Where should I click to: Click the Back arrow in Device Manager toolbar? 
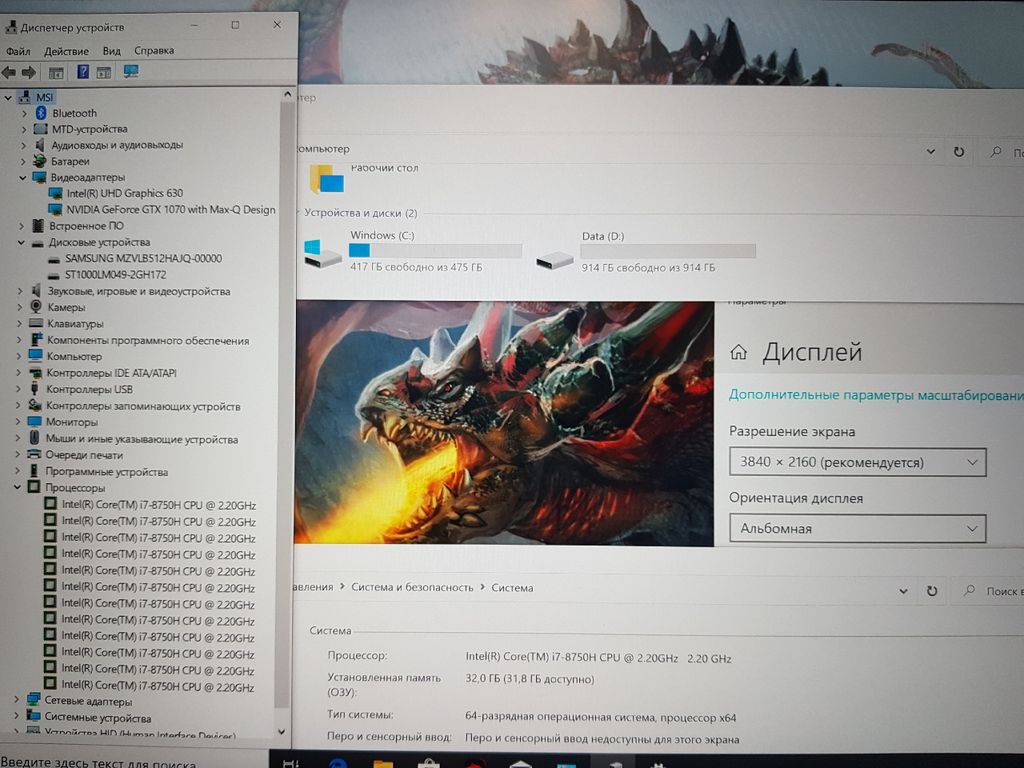click(x=9, y=72)
